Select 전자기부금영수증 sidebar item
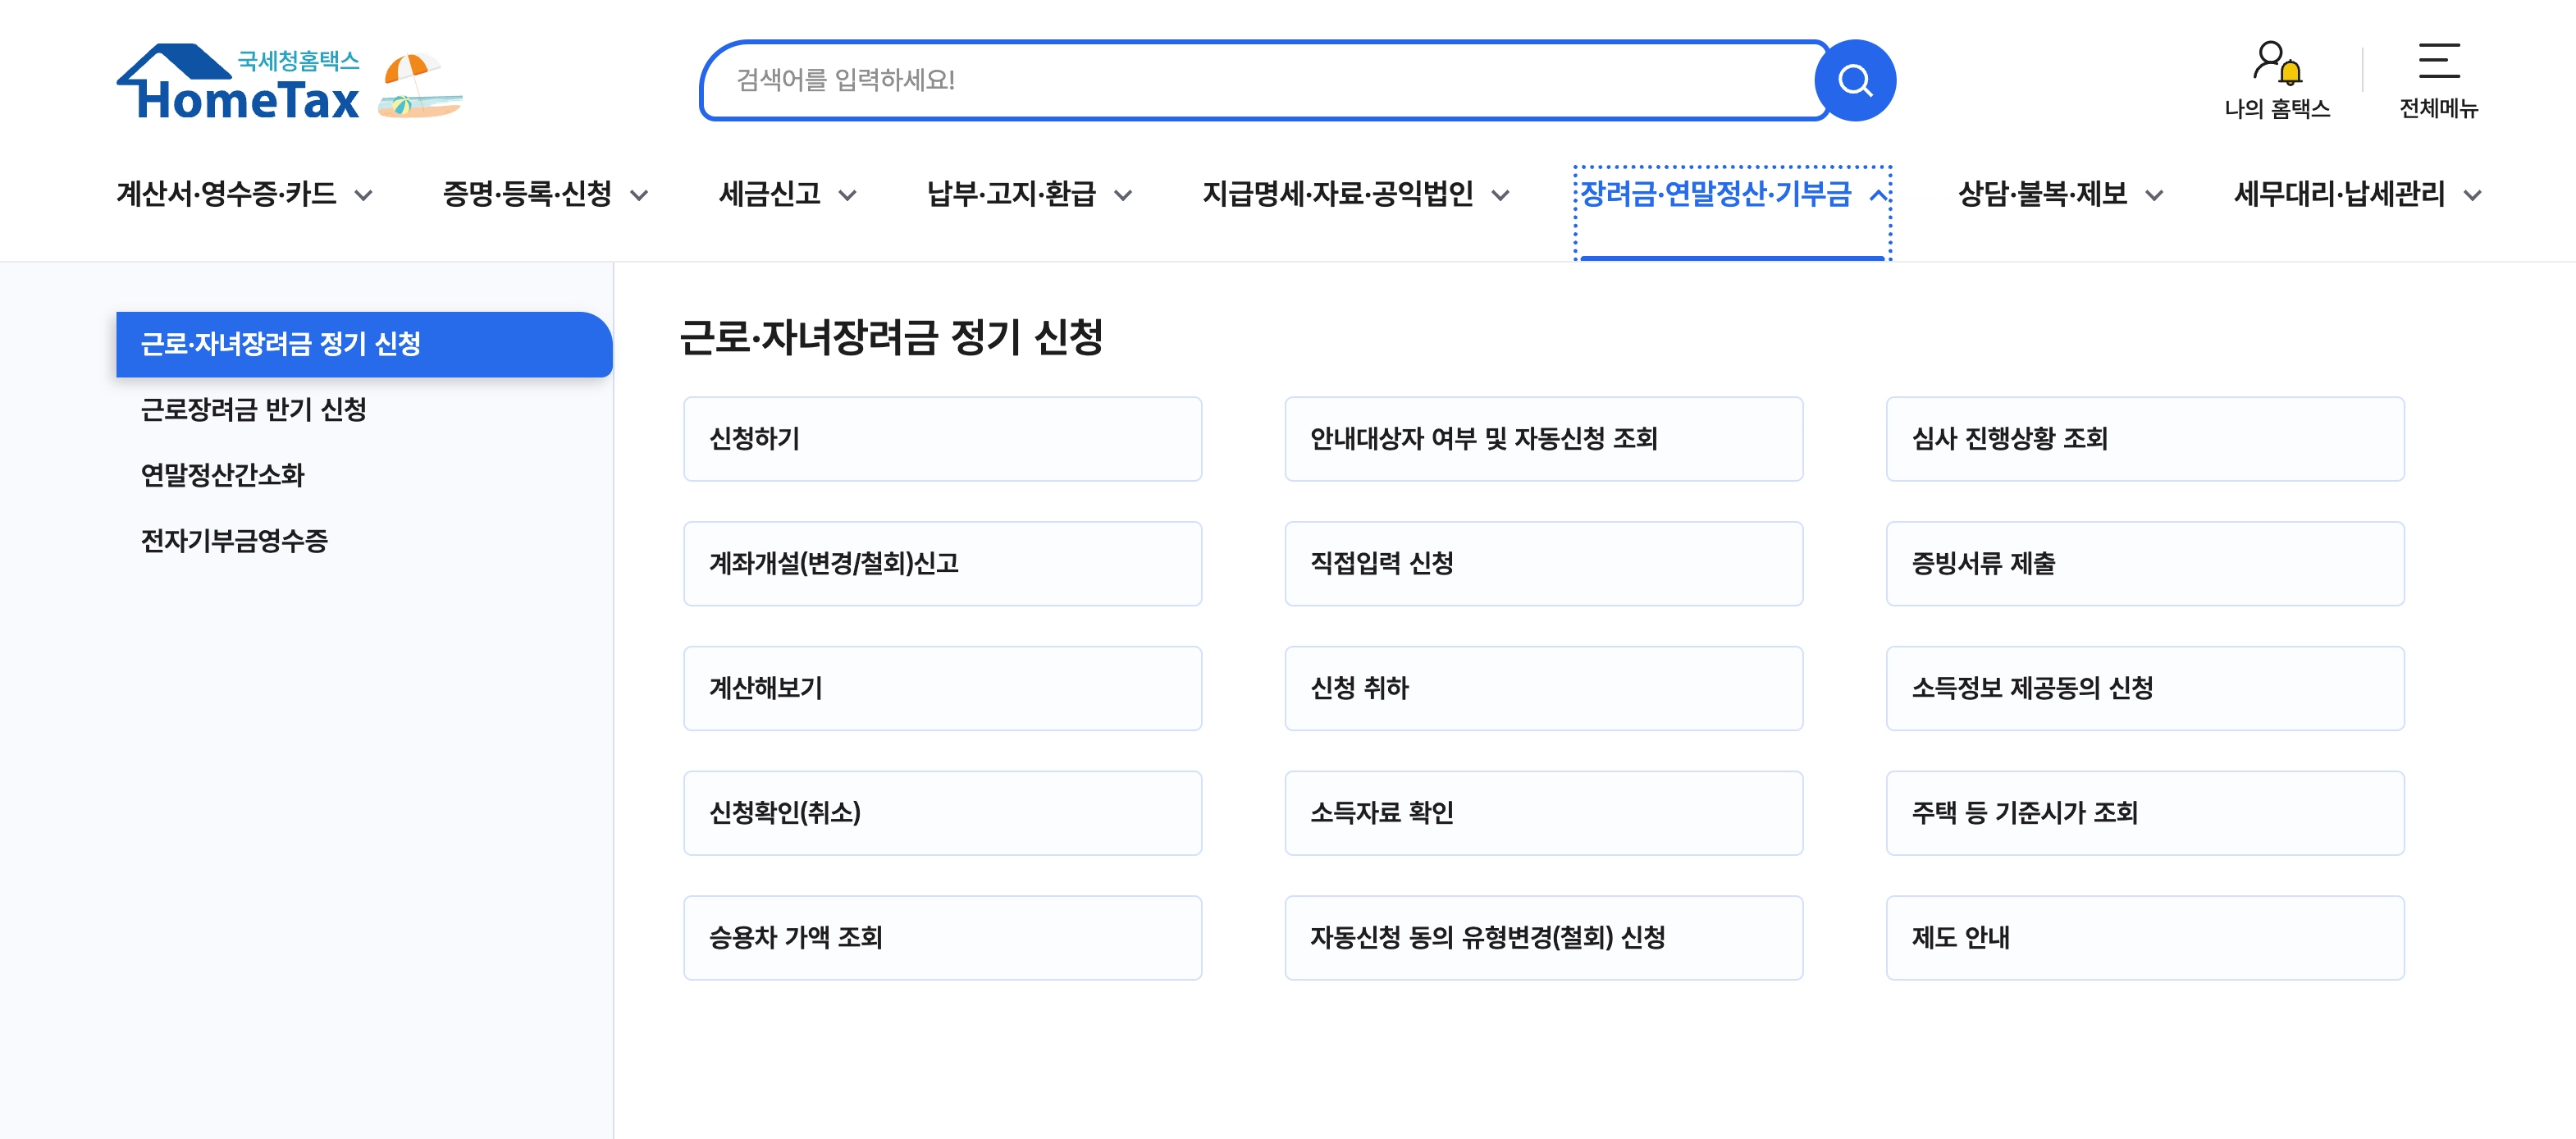 tap(234, 541)
